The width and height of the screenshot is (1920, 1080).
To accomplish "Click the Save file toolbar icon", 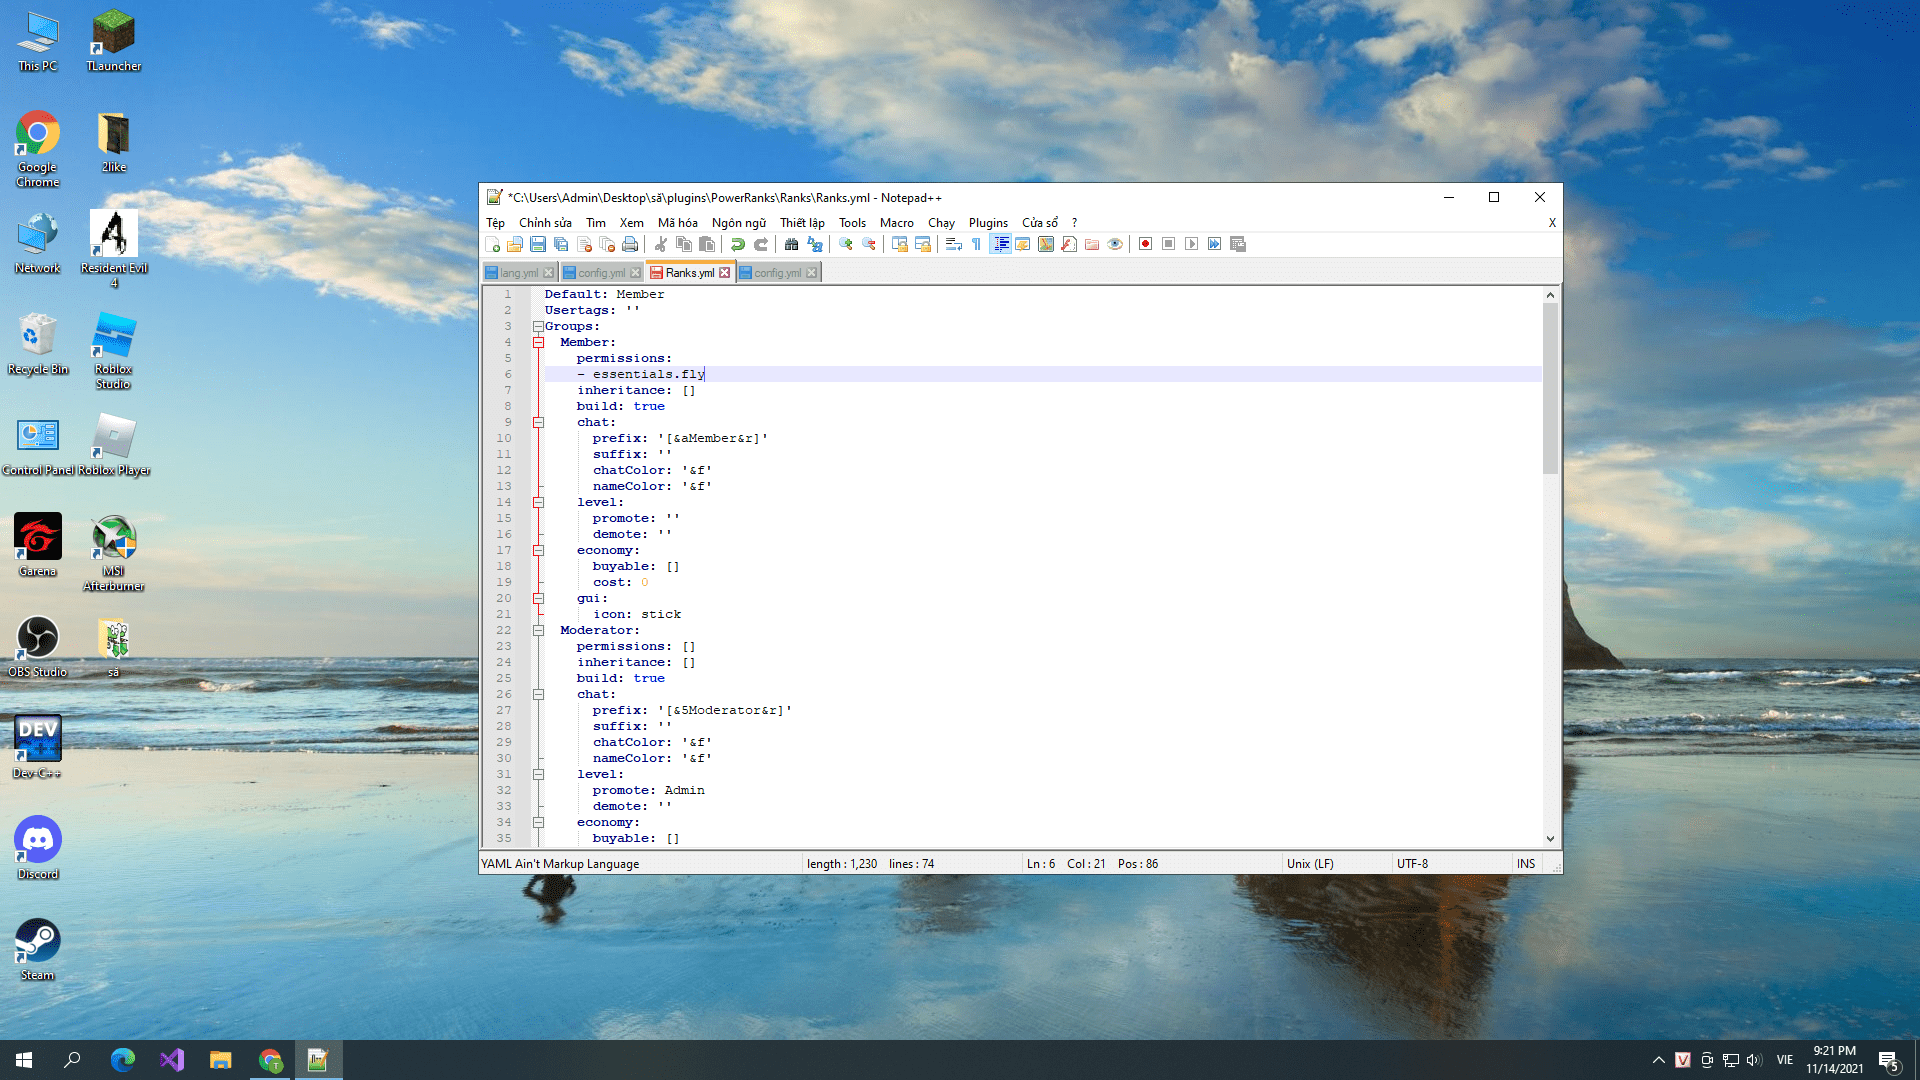I will [538, 244].
